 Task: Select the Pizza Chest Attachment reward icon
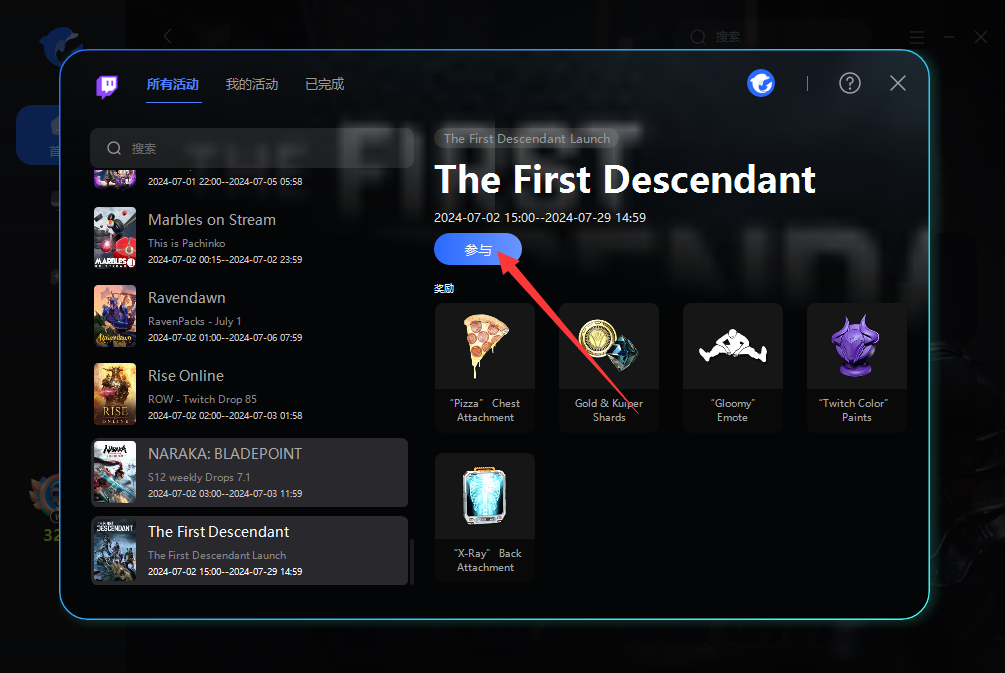[x=485, y=346]
